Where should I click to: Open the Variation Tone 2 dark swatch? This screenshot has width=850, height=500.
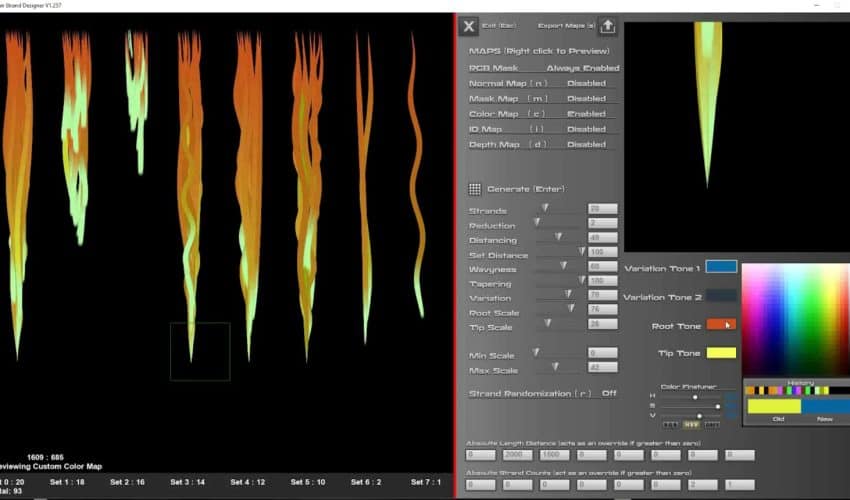(x=720, y=296)
